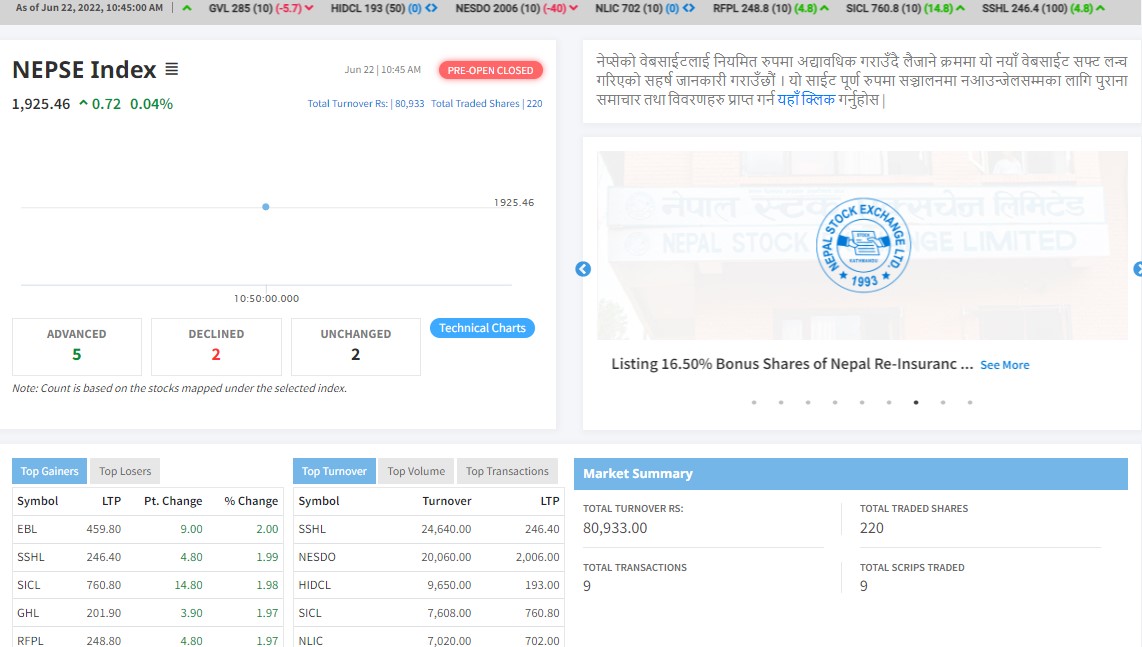Screen dimensions: 1142x647
Task: Click SICL symbol in Top Gainers table
Action: point(28,585)
